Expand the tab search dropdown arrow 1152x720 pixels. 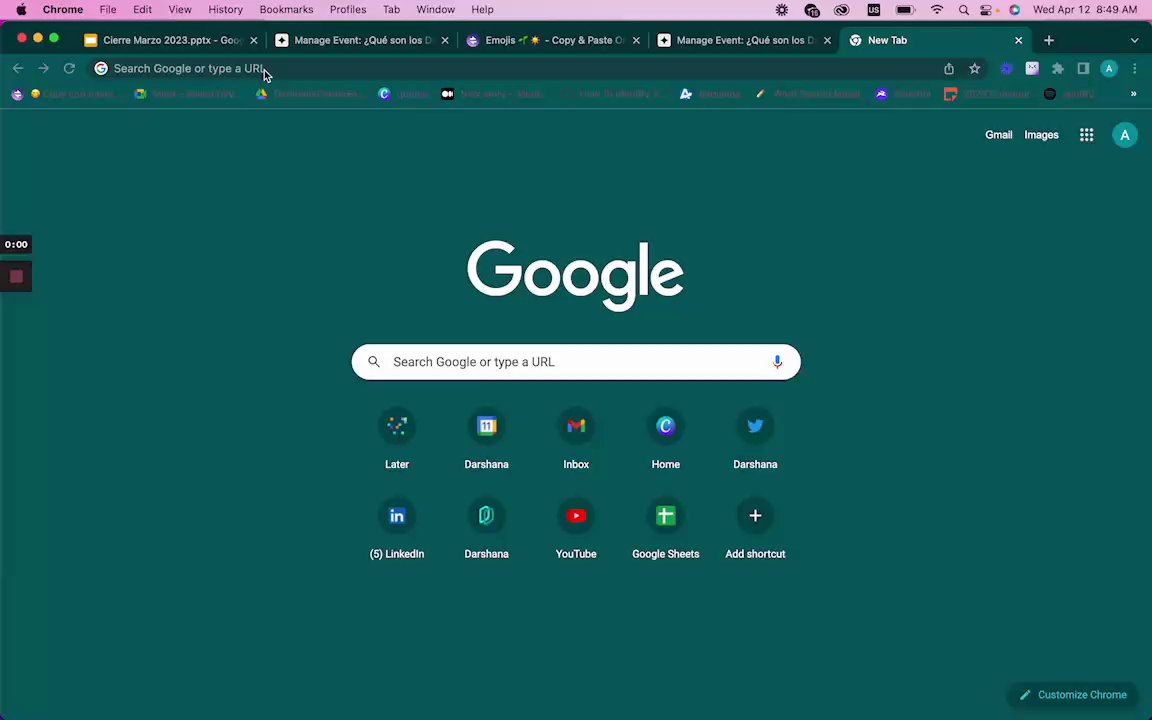point(1134,40)
